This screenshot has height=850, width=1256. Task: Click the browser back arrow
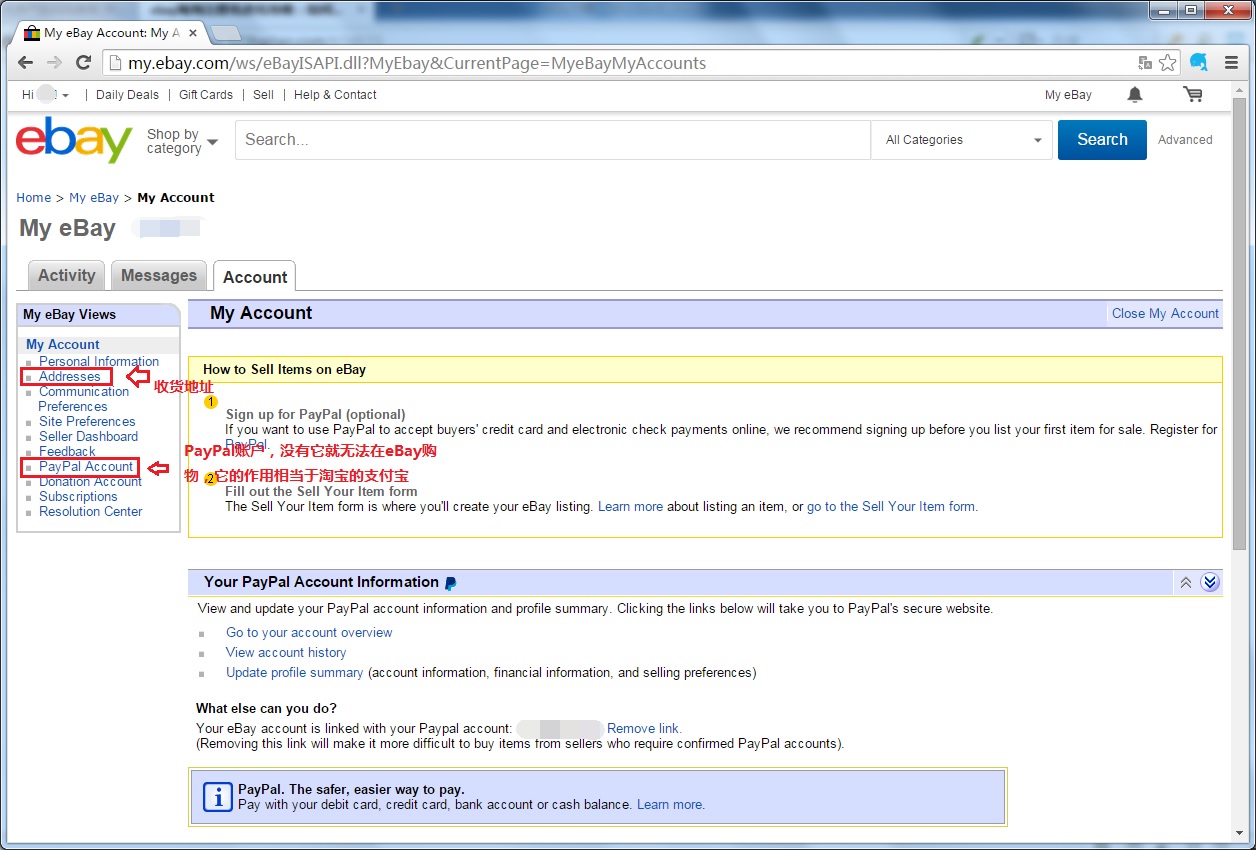coord(26,63)
